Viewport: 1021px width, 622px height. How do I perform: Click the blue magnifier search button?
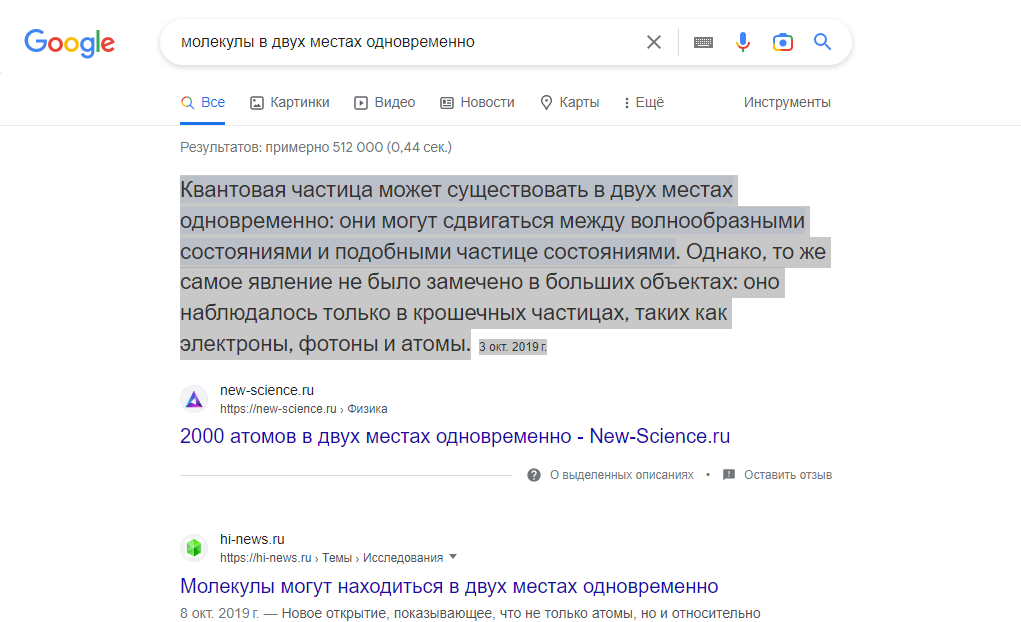tap(822, 42)
